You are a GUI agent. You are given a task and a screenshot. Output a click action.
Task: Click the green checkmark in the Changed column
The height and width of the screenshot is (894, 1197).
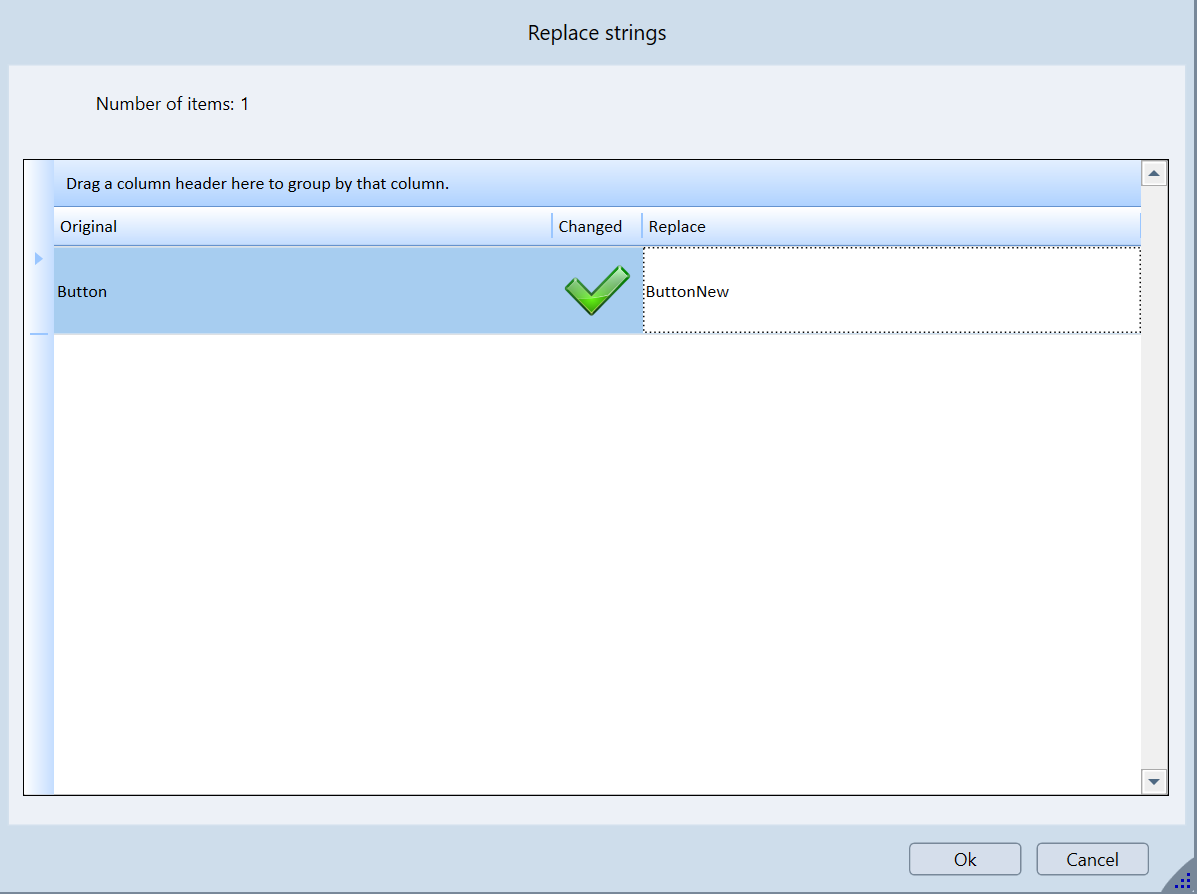click(596, 291)
